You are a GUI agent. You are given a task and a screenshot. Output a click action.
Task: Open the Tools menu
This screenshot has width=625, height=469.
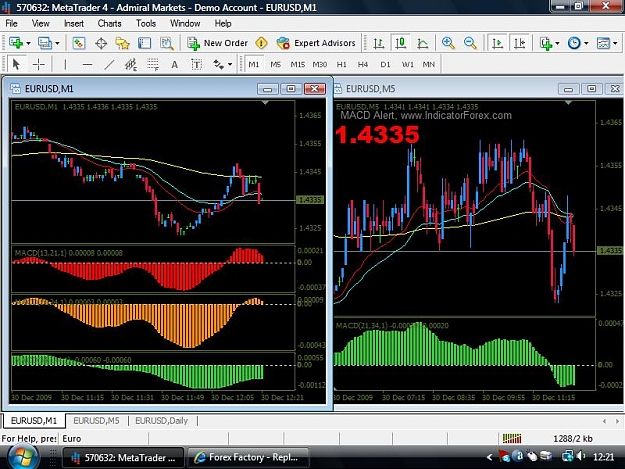pyautogui.click(x=146, y=24)
